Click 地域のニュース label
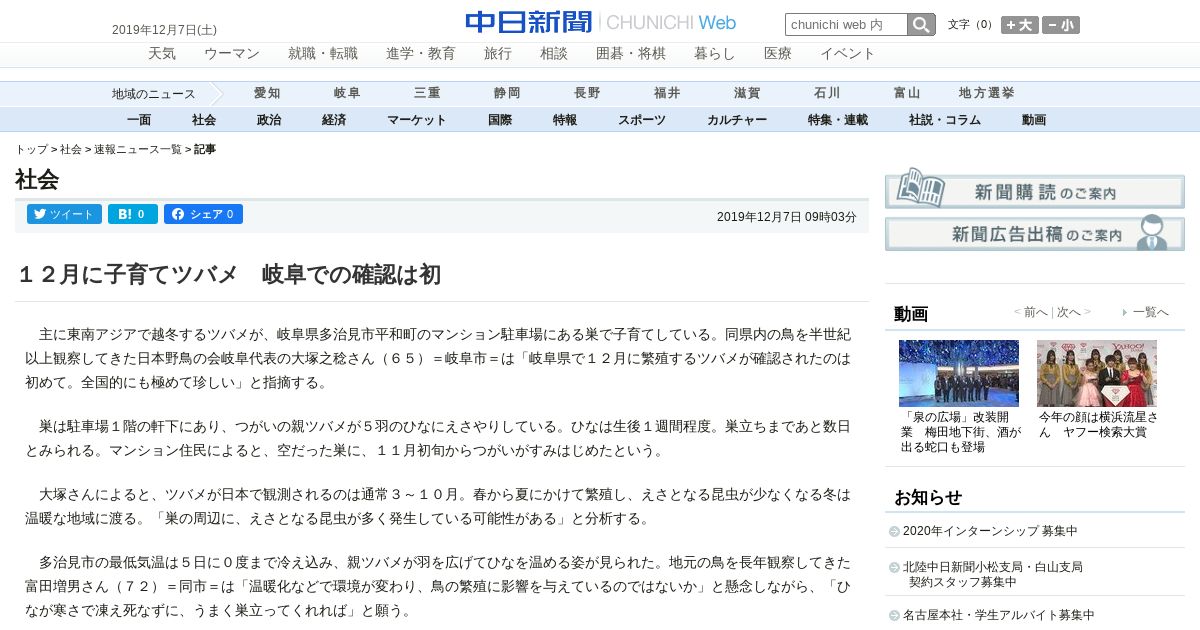 [x=154, y=94]
